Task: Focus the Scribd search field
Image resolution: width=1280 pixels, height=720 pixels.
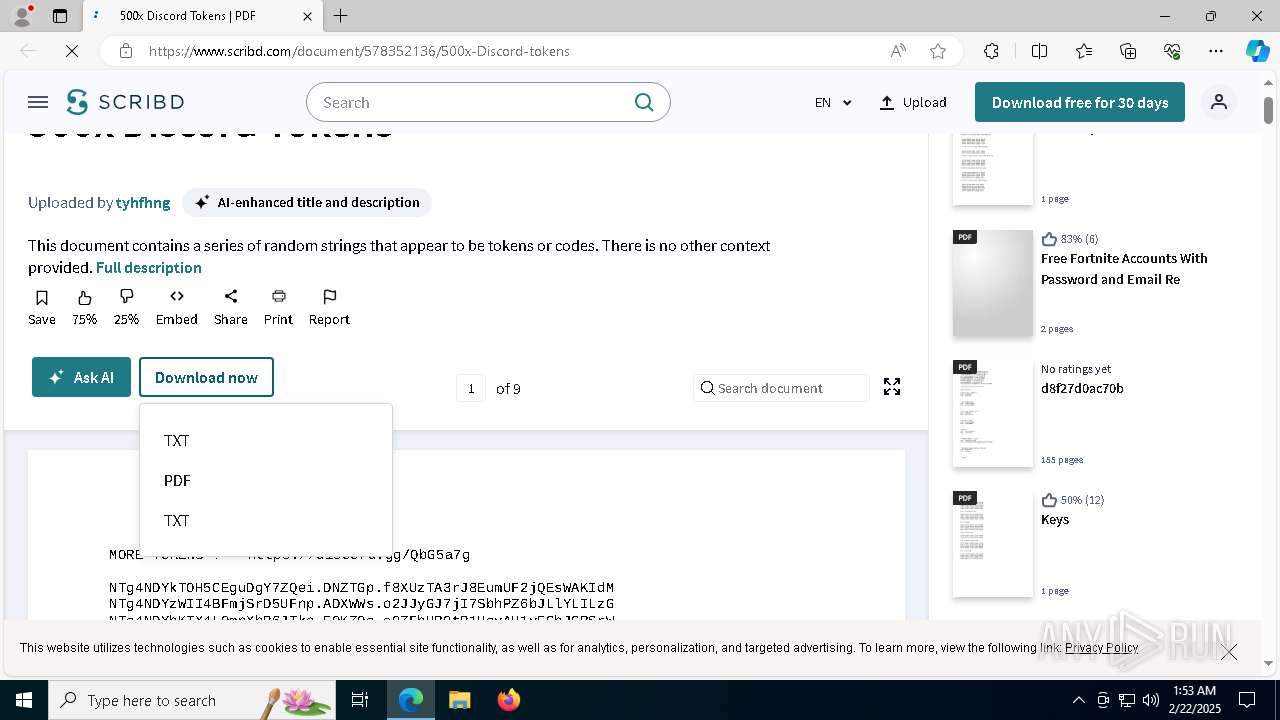Action: coord(470,102)
